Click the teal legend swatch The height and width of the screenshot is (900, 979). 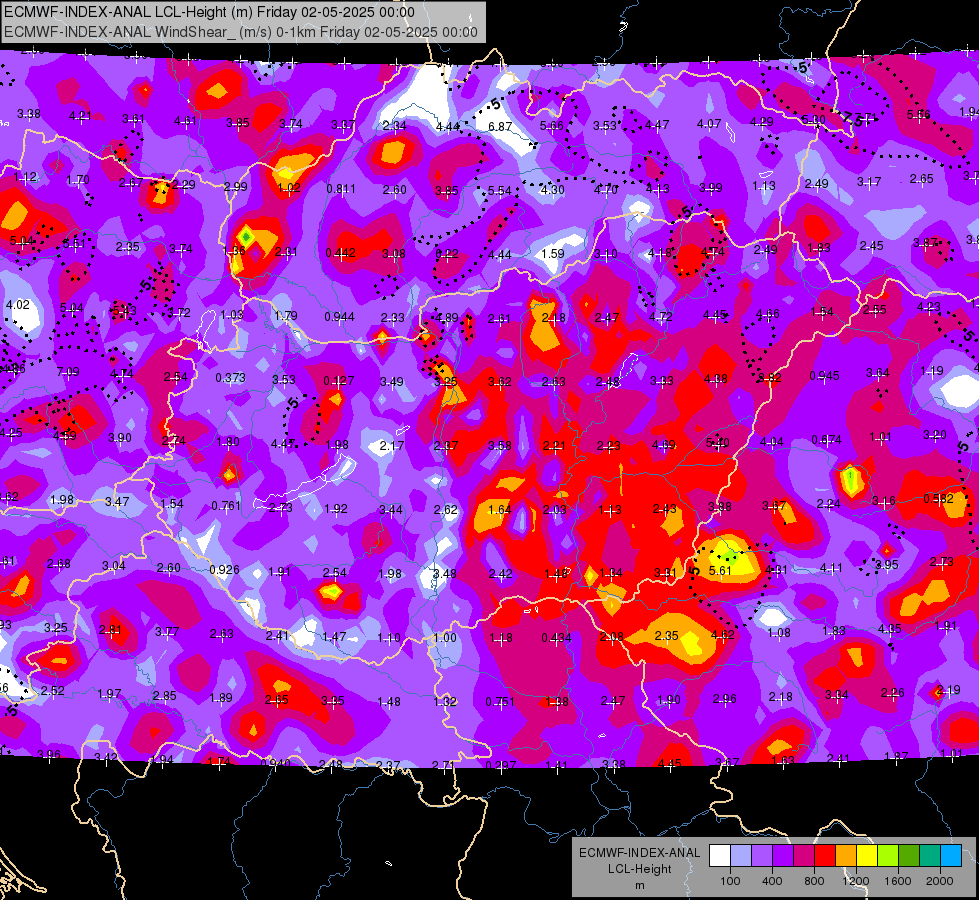930,856
